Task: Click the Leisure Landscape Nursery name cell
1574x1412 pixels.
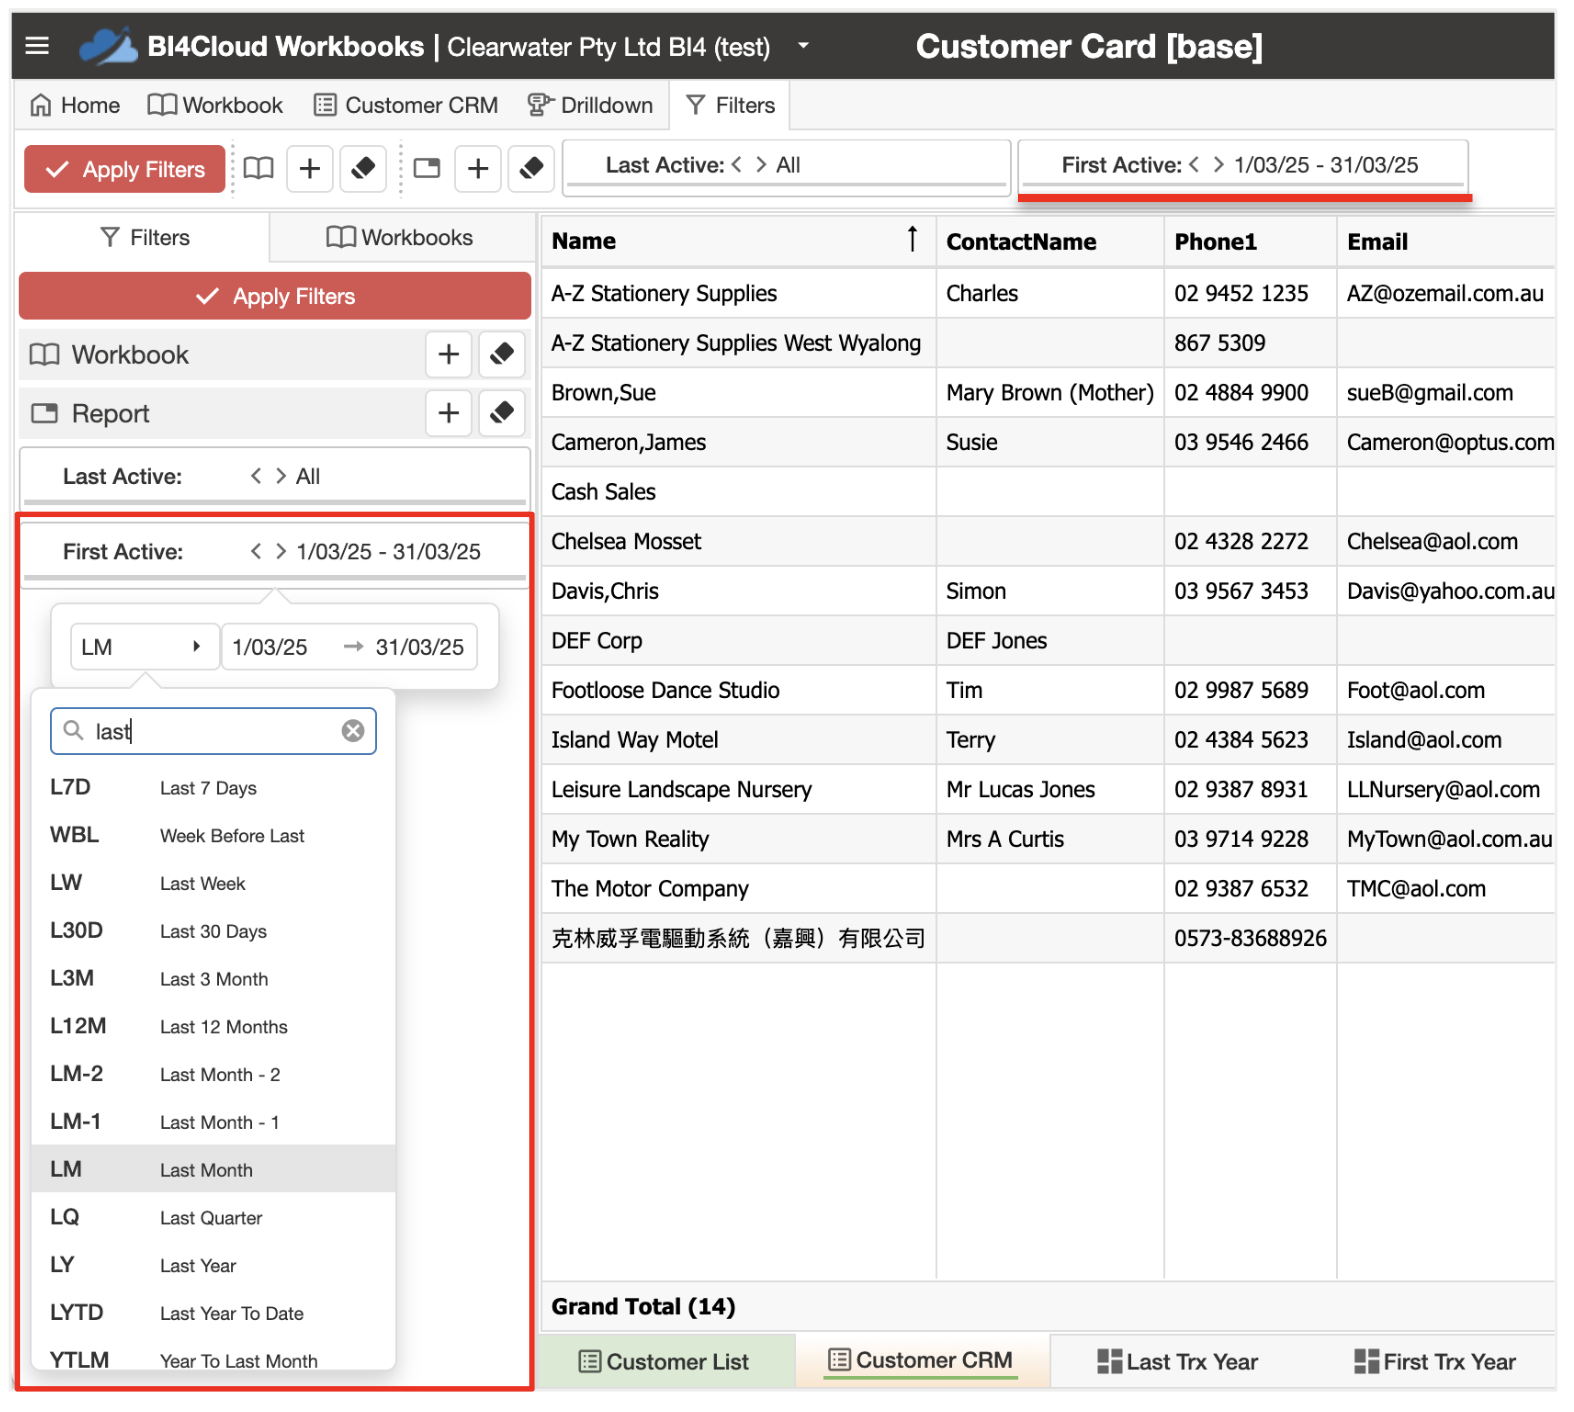Action: tap(739, 789)
